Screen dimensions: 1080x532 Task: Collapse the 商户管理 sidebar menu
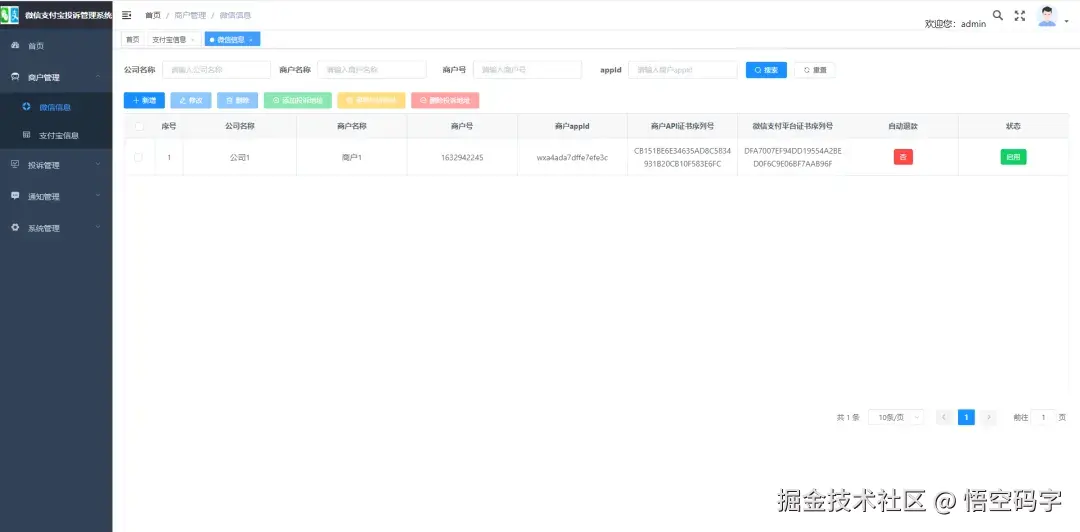[x=56, y=77]
